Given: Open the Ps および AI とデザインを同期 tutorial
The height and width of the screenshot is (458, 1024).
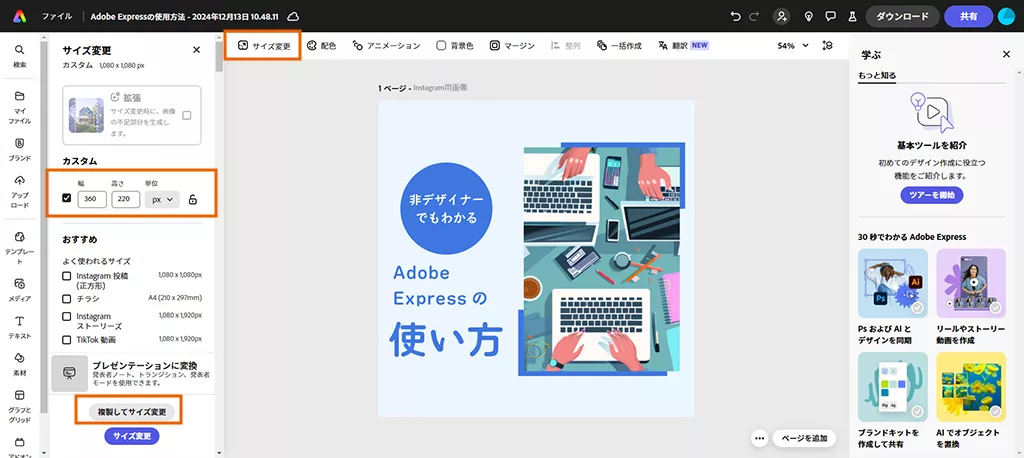Looking at the screenshot, I should tap(893, 297).
